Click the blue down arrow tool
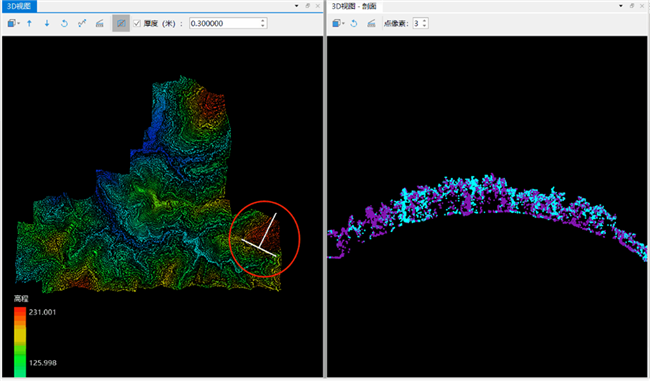650x381 pixels. click(47, 24)
